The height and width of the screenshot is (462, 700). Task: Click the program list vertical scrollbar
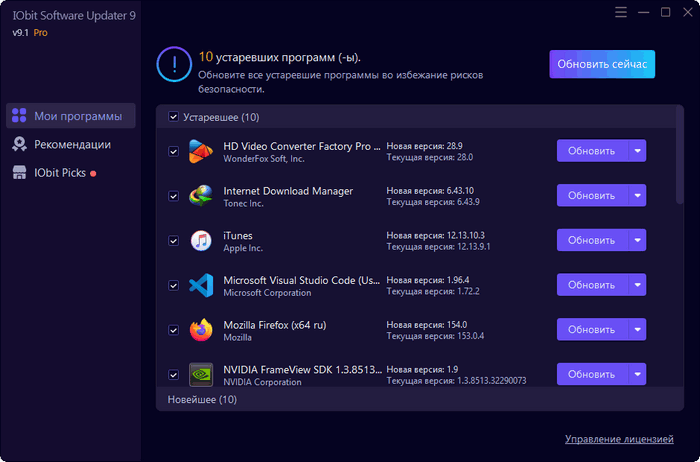(679, 155)
